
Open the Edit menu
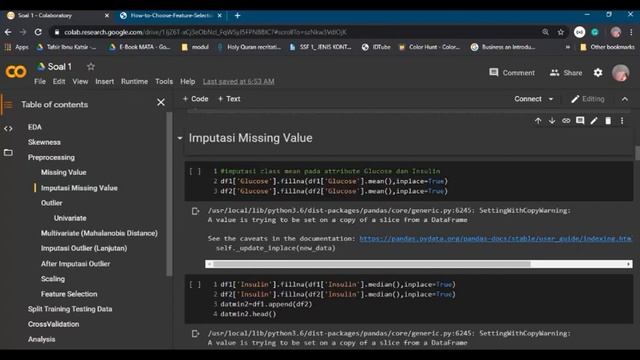pos(59,82)
